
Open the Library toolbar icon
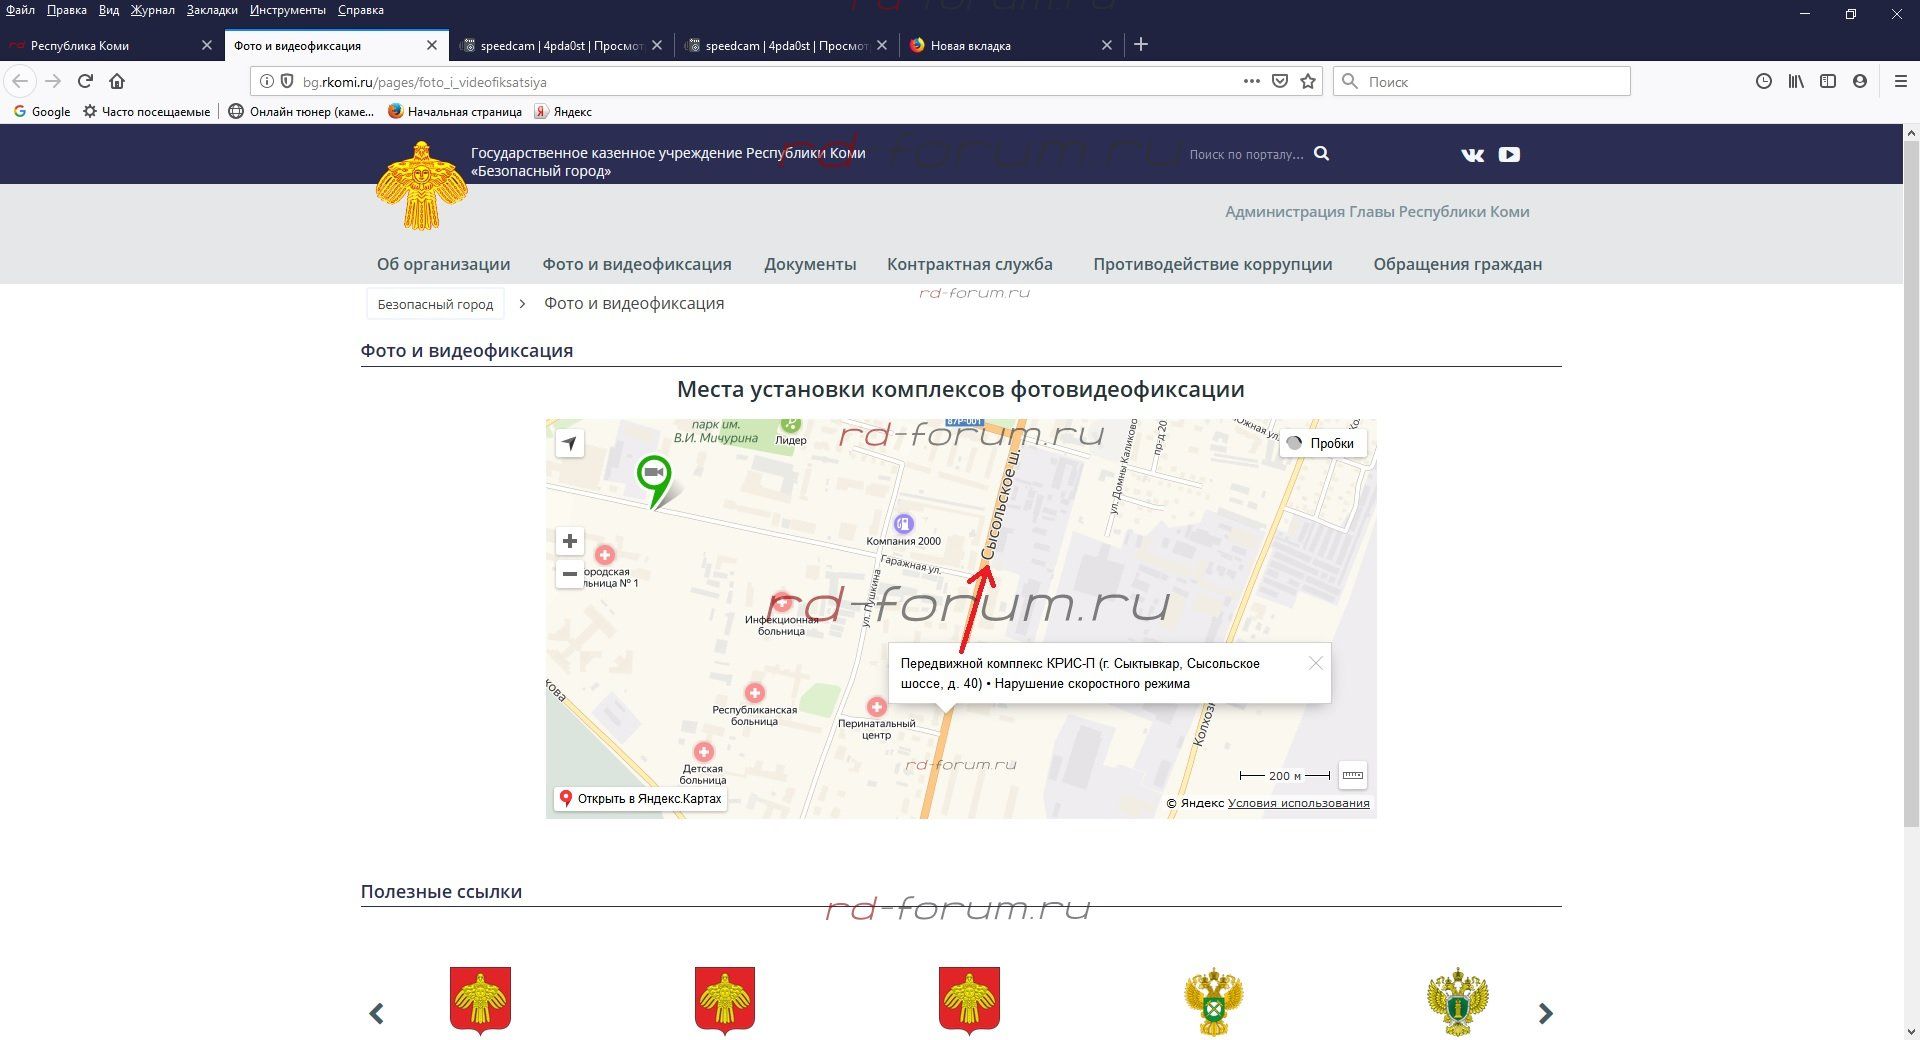pos(1796,81)
